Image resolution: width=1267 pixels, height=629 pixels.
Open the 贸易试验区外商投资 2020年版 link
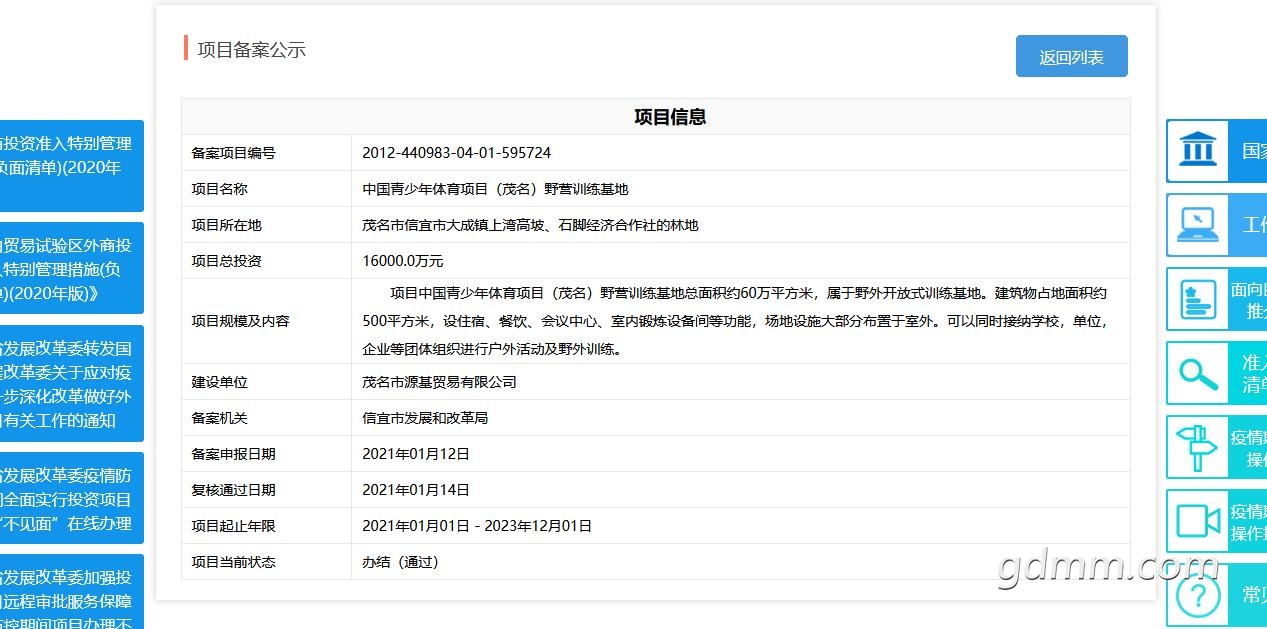click(72, 269)
